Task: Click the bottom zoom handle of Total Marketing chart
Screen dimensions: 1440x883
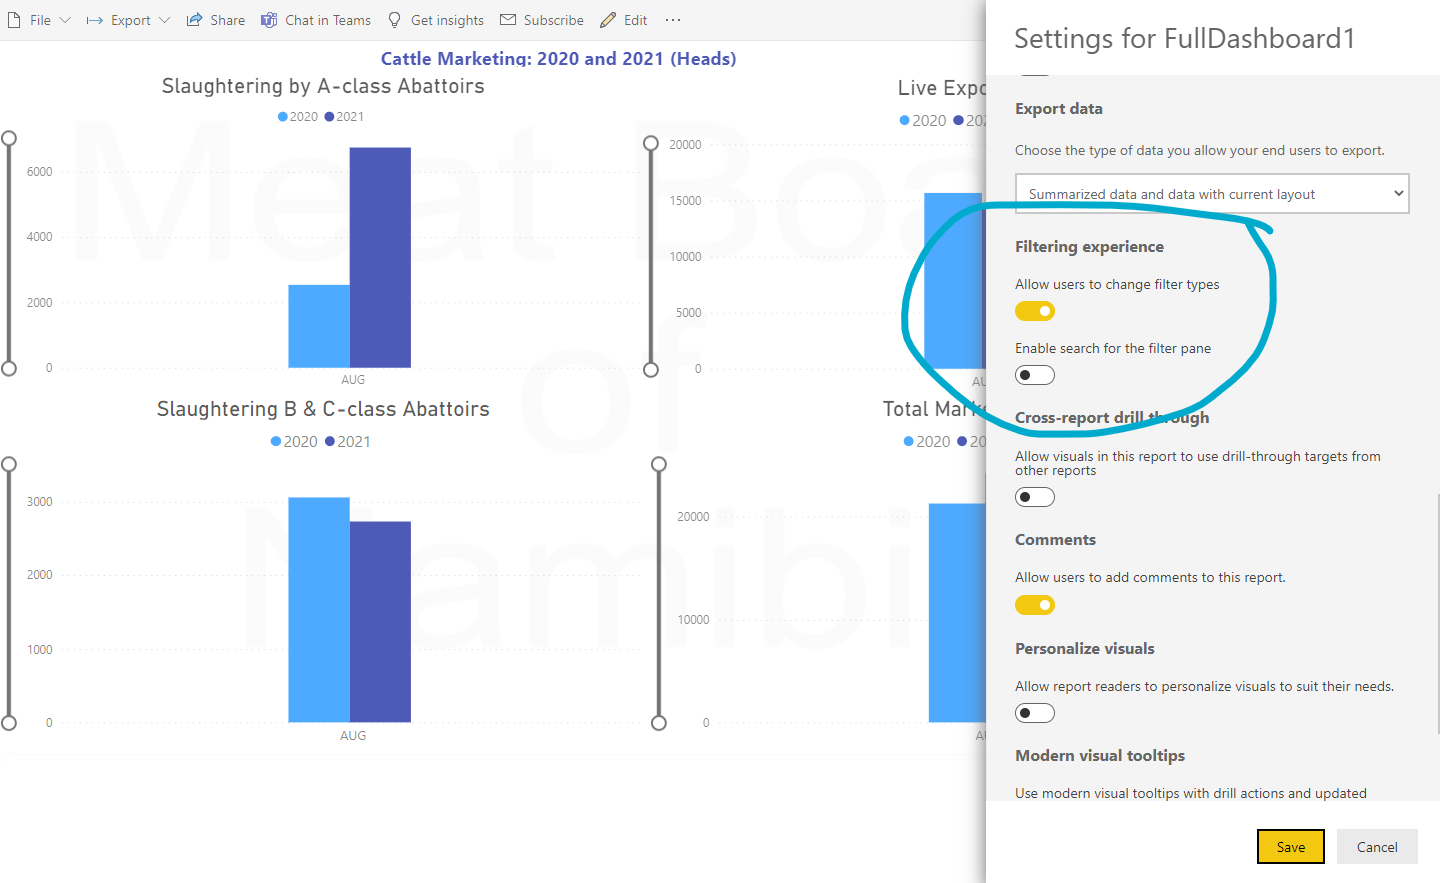Action: coord(659,723)
